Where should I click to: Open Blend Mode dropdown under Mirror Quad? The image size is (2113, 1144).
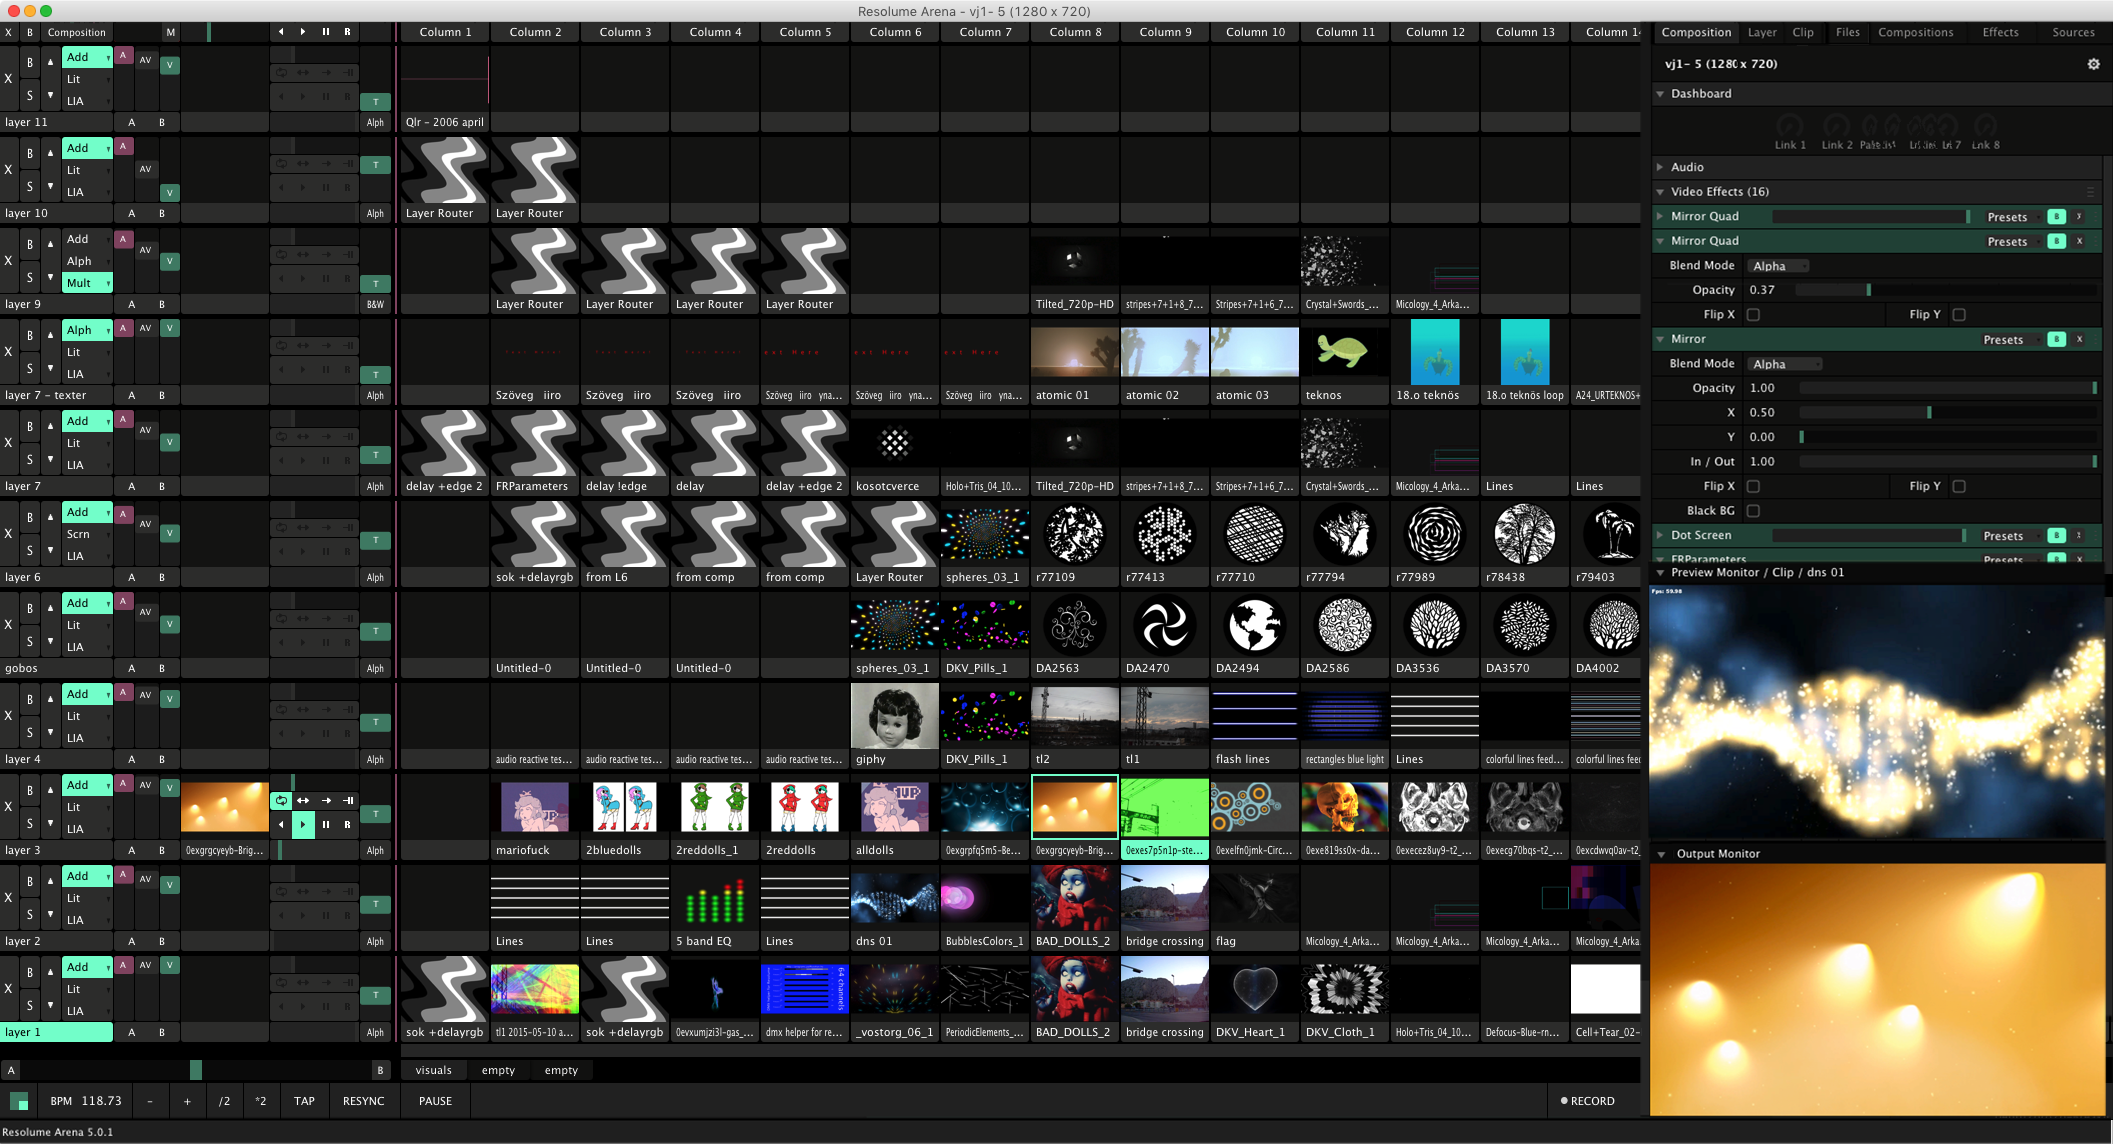[1778, 266]
